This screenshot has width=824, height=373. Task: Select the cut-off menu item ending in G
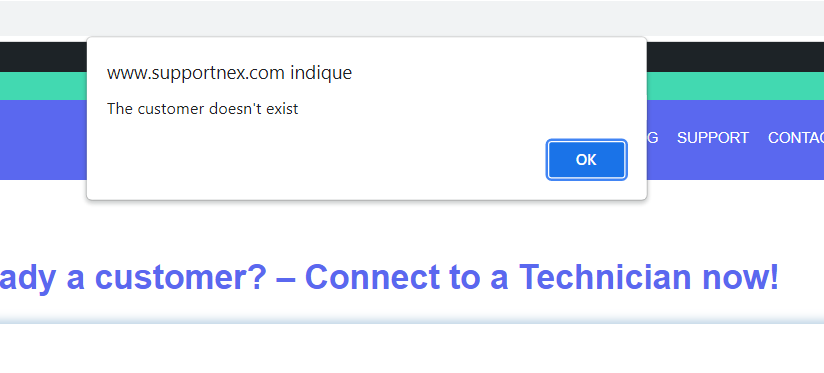pos(652,138)
